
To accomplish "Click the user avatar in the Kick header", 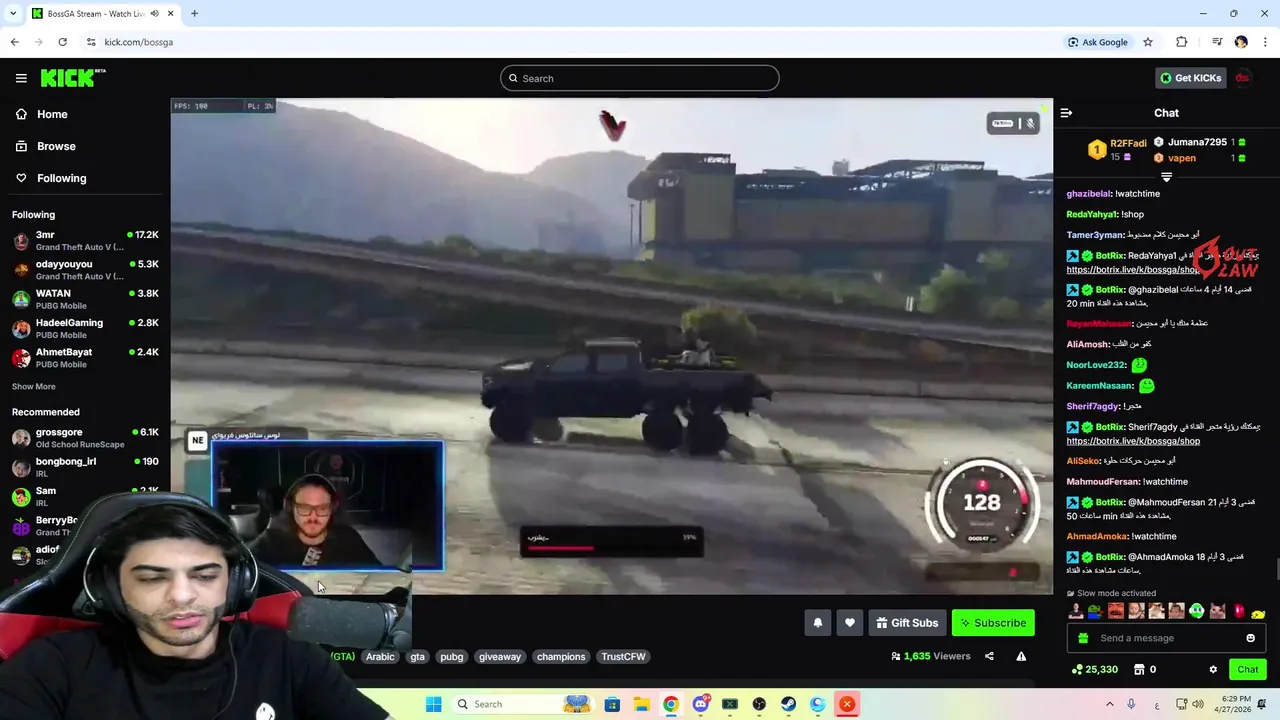I will [x=1242, y=78].
